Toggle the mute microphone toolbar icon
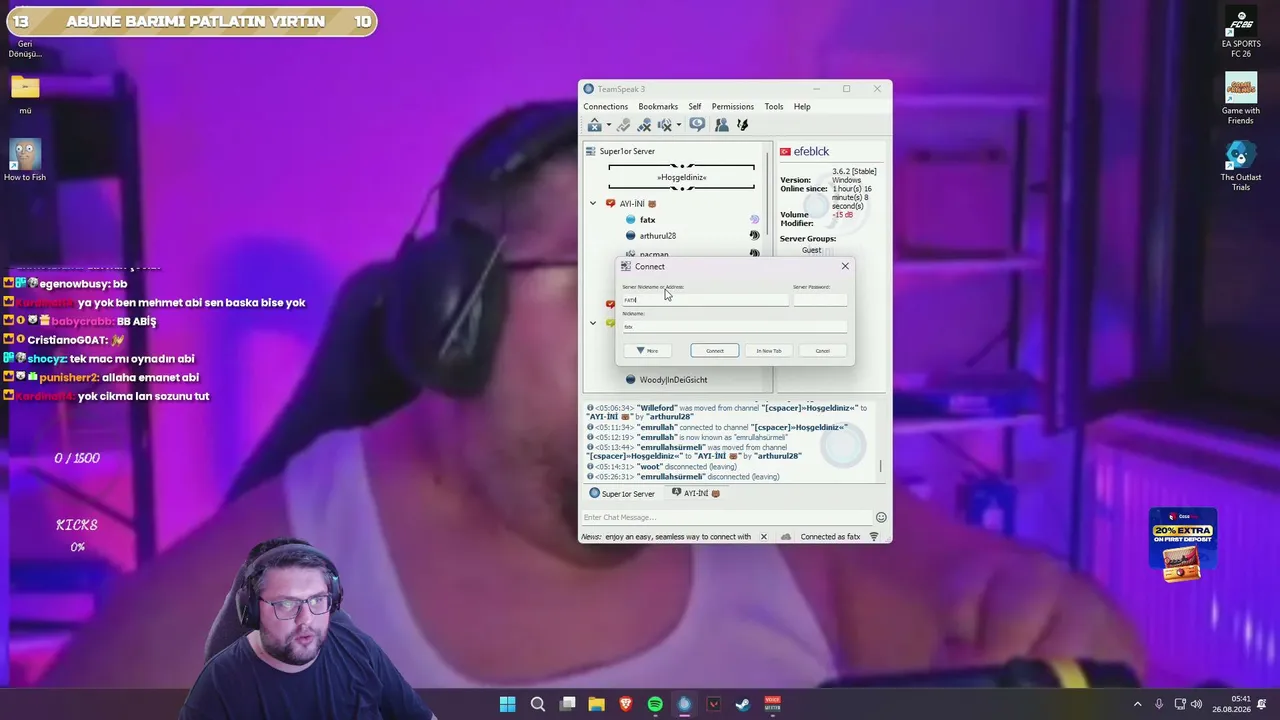 point(644,125)
